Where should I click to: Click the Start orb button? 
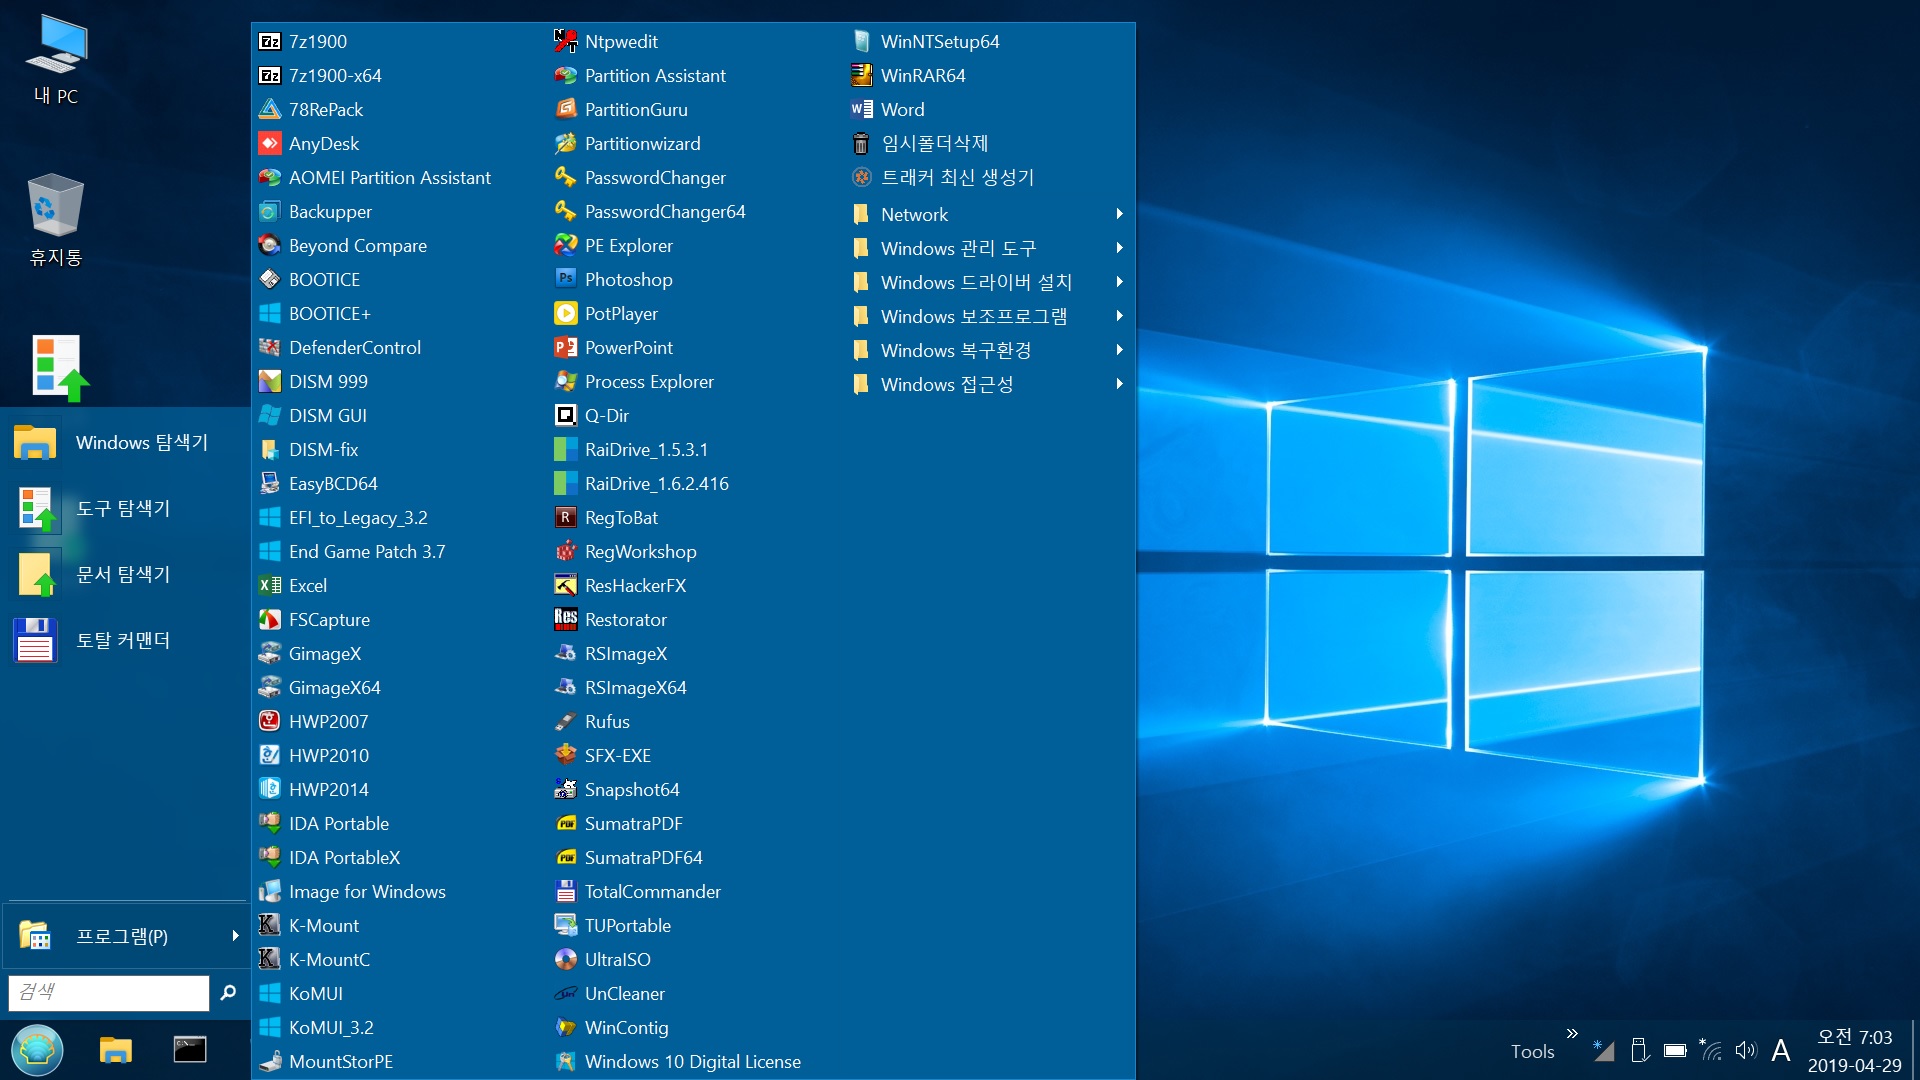(38, 1049)
